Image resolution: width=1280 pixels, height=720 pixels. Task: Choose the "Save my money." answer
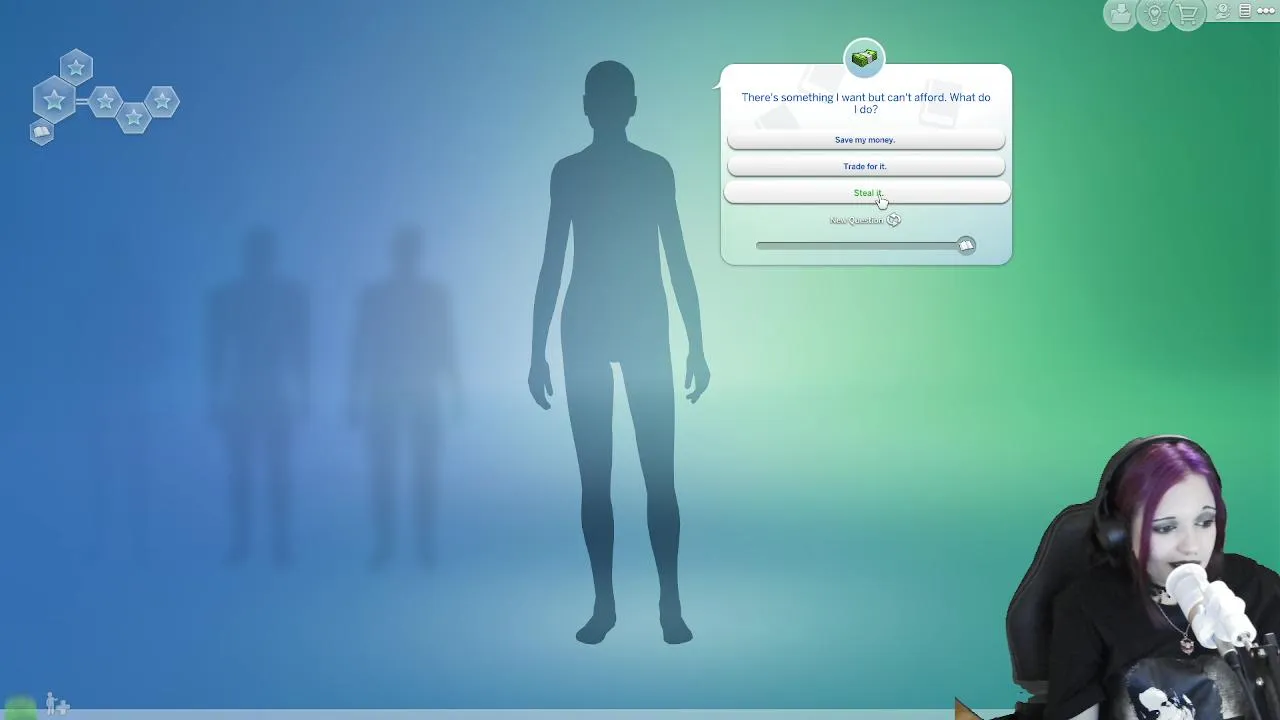[x=866, y=140]
